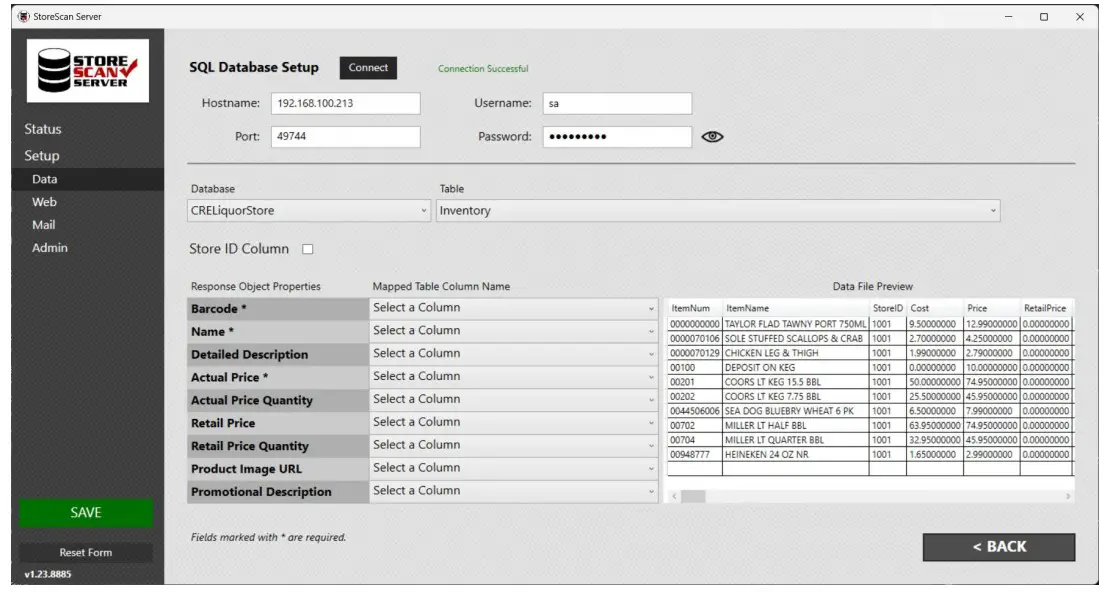Image resolution: width=1109 pixels, height=592 pixels.
Task: Close the StoreScan Server window
Action: coord(1080,16)
